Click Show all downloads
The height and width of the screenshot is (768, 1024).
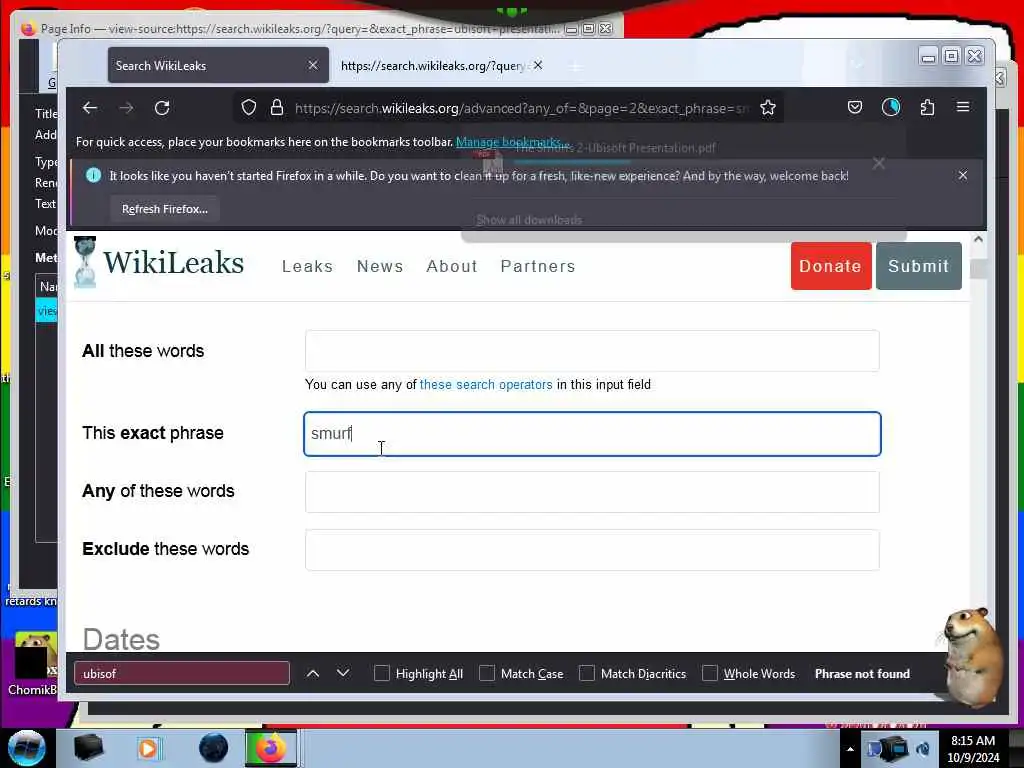click(529, 220)
